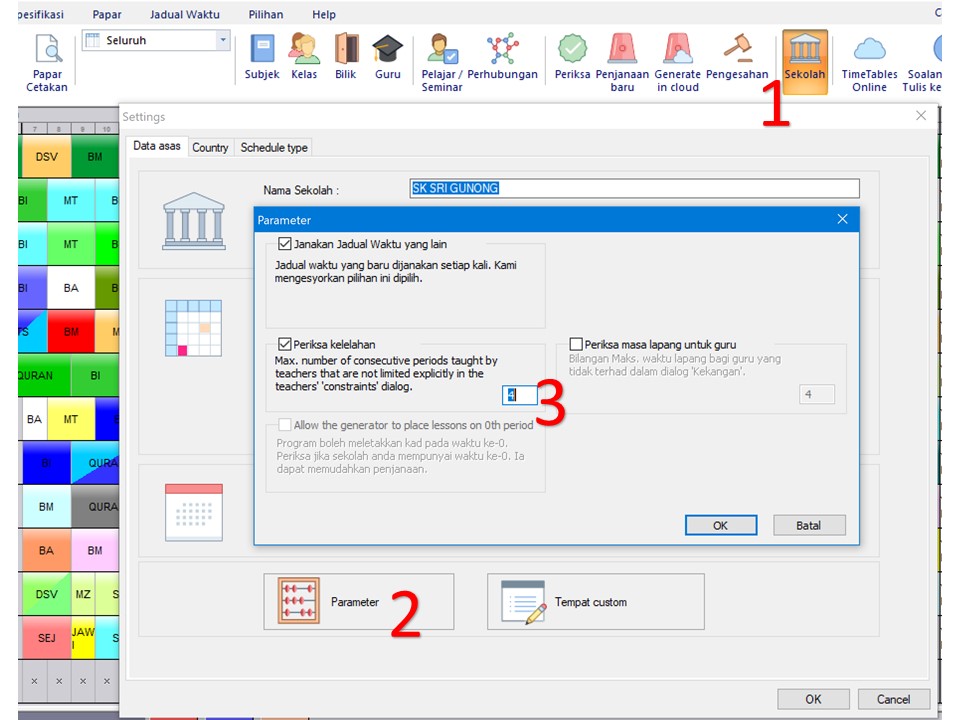Enable Periksa masa lapang untuk guru
This screenshot has height=720, width=960.
pos(576,344)
